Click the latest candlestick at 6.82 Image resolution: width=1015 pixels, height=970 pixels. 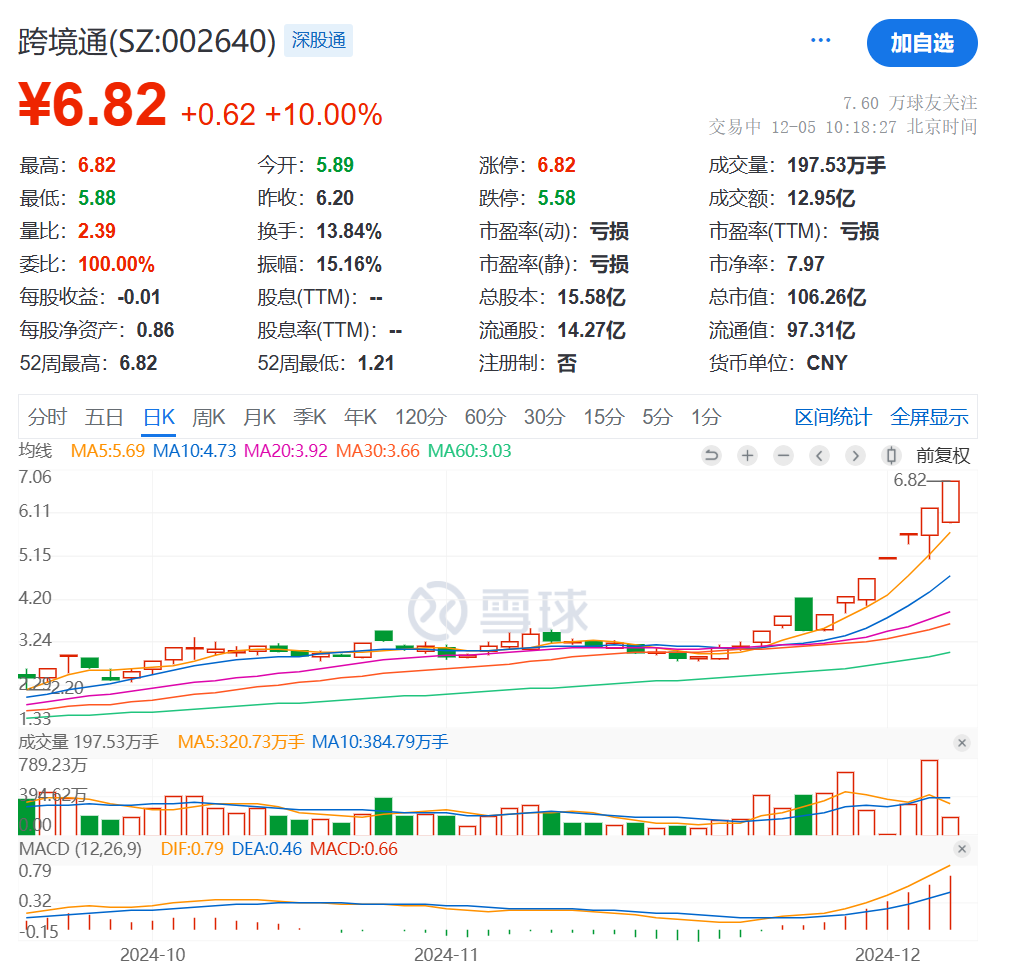(950, 501)
